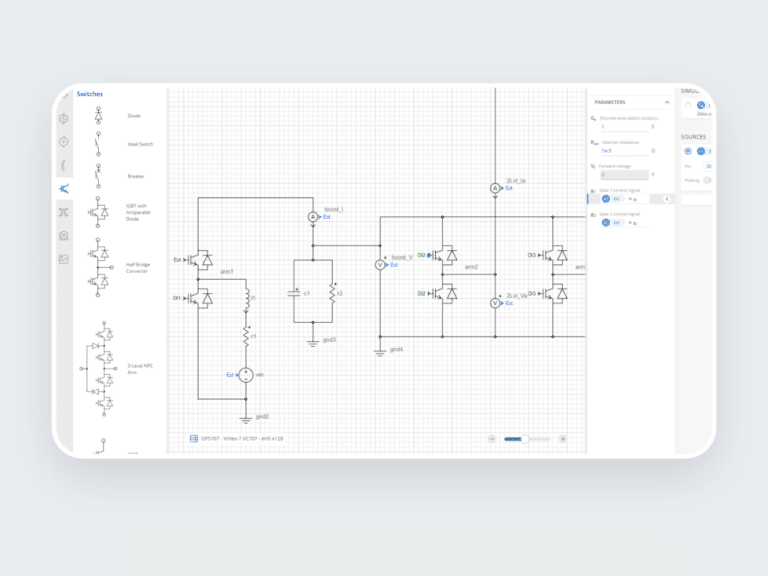Screen dimensions: 768x576
Task: Zoom out with the minus button
Action: tap(492, 438)
